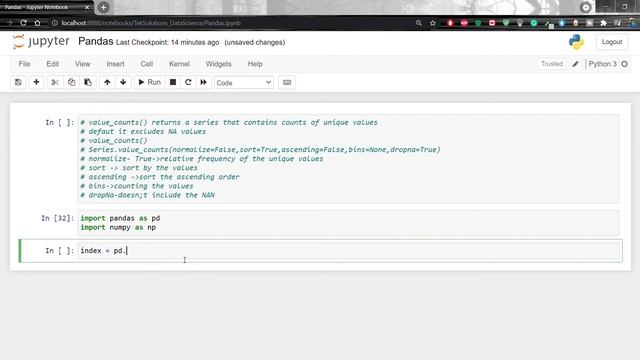This screenshot has height=360, width=640.
Task: Move selected cell down arrow
Action: [123, 82]
